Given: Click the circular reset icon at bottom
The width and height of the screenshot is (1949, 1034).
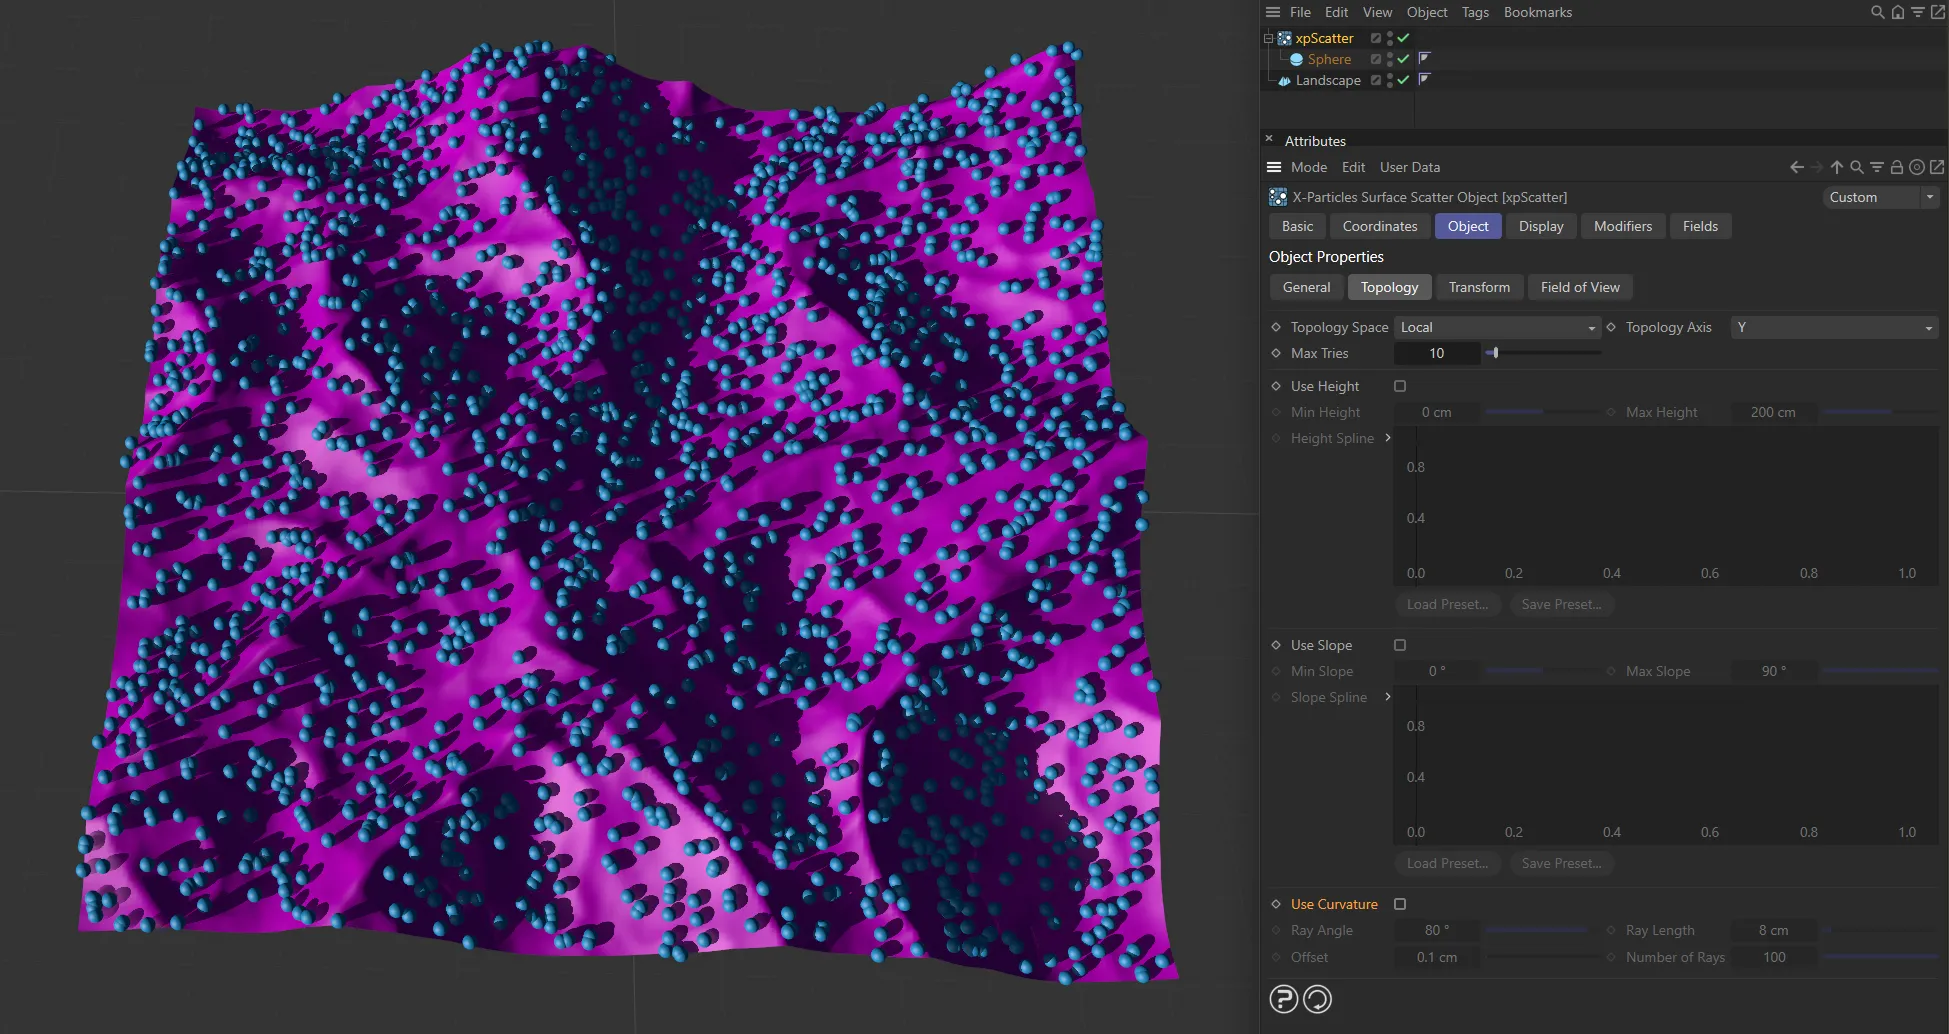Looking at the screenshot, I should click(1317, 998).
